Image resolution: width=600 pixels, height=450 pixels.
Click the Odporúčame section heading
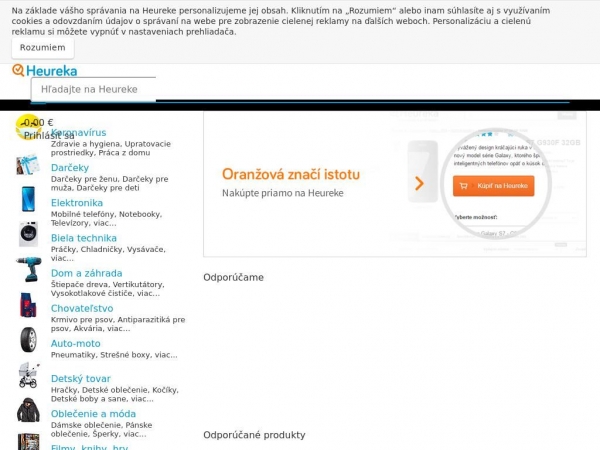[233, 277]
